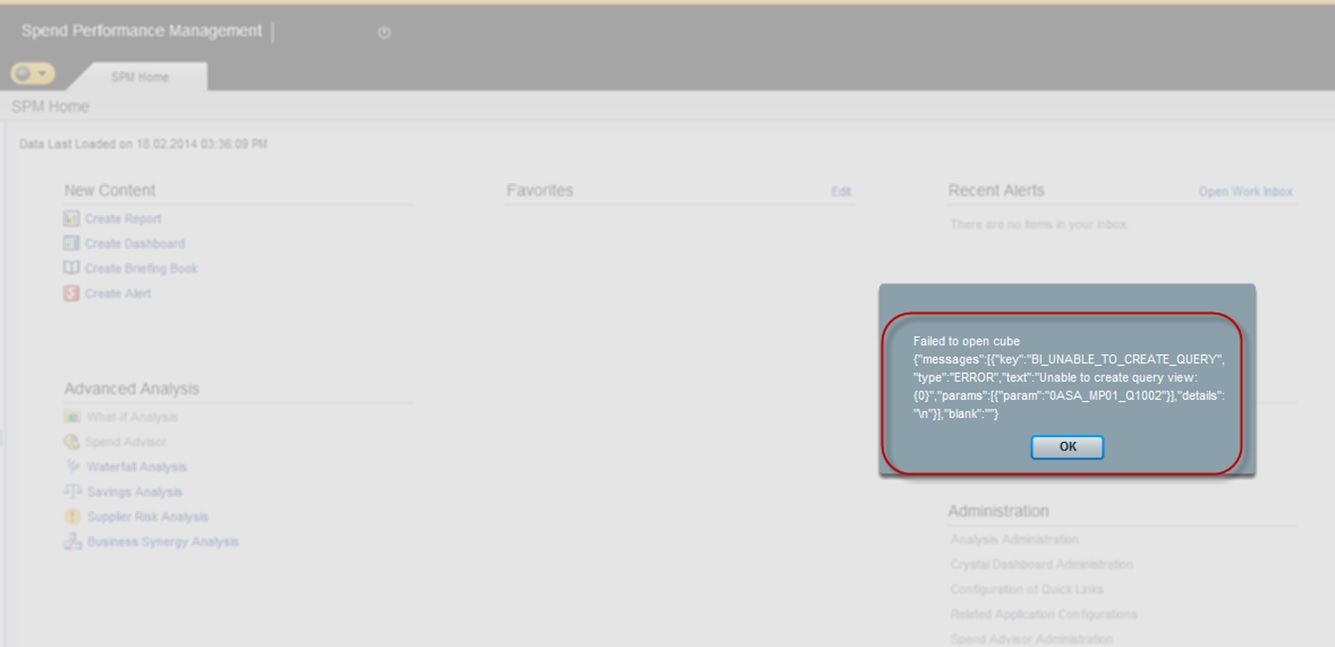Click the SPM Home page title
This screenshot has width=1335, height=647.
tap(50, 106)
